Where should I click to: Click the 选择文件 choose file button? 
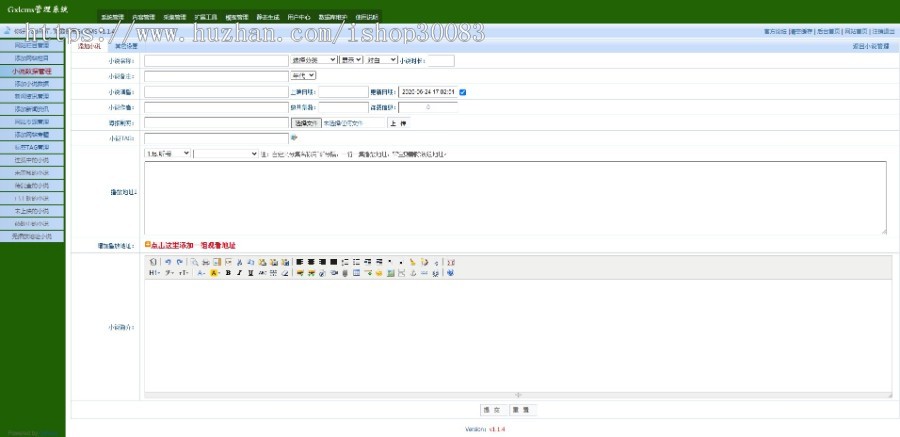[x=306, y=123]
